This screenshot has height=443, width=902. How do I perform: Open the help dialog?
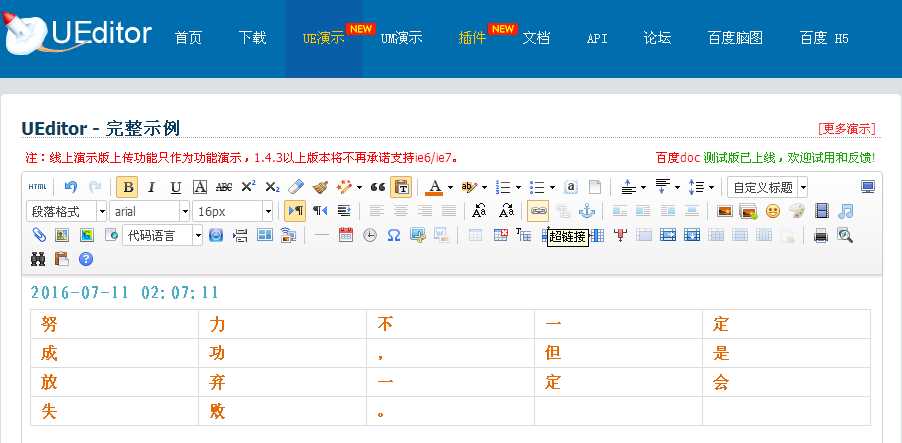[86, 259]
